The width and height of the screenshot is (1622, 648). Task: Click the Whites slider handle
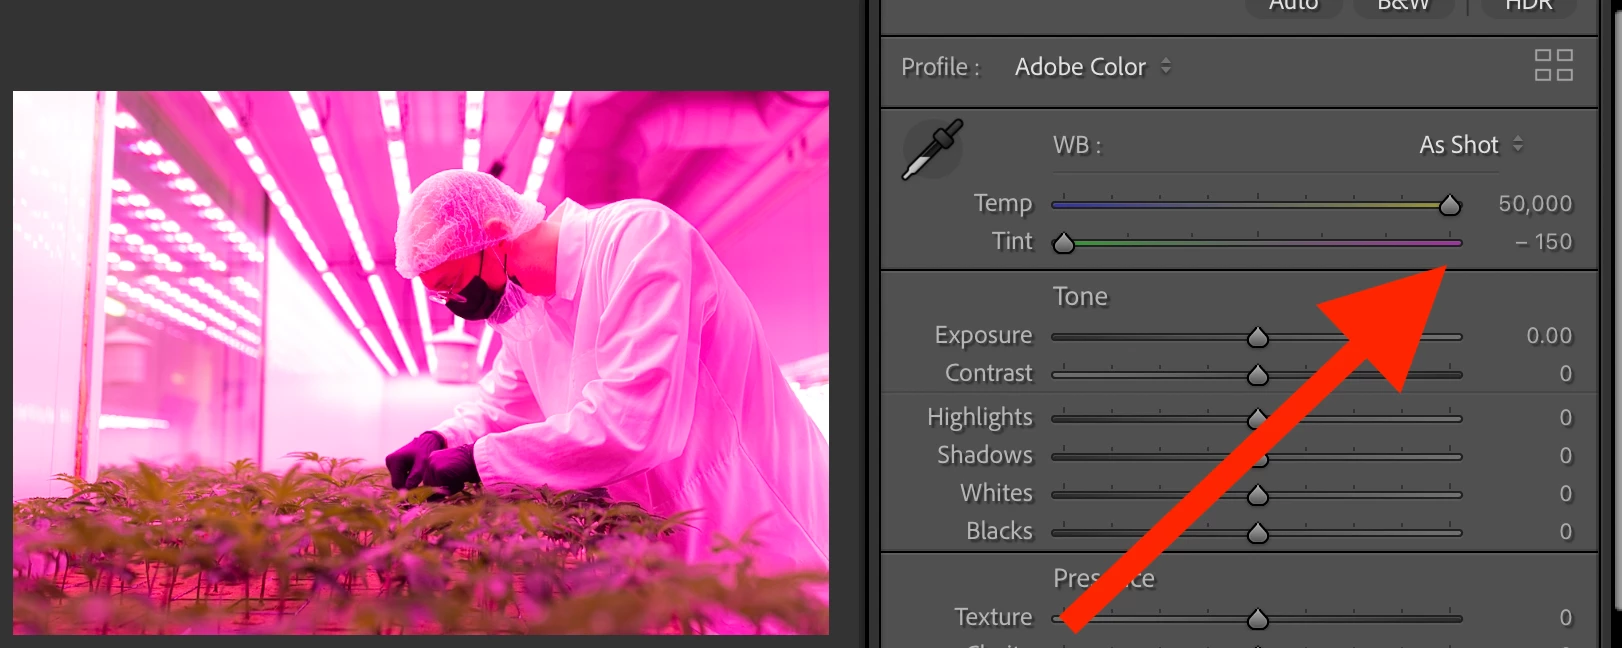pos(1258,495)
